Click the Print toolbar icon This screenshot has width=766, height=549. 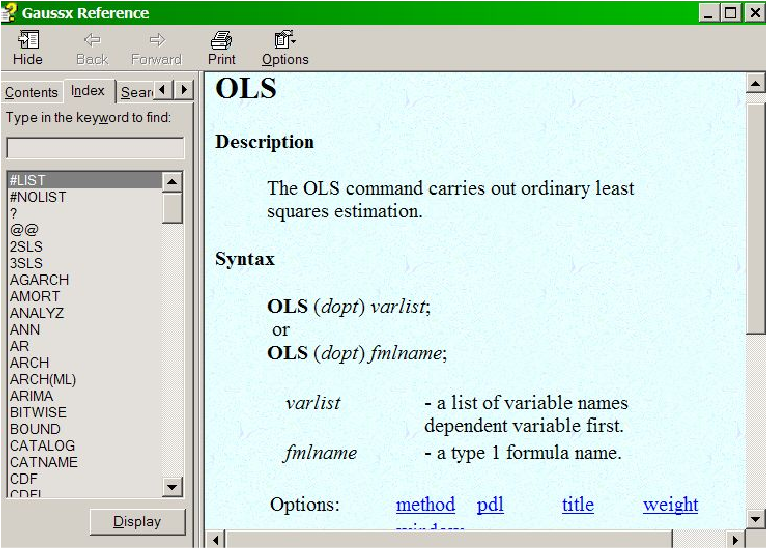[x=221, y=48]
